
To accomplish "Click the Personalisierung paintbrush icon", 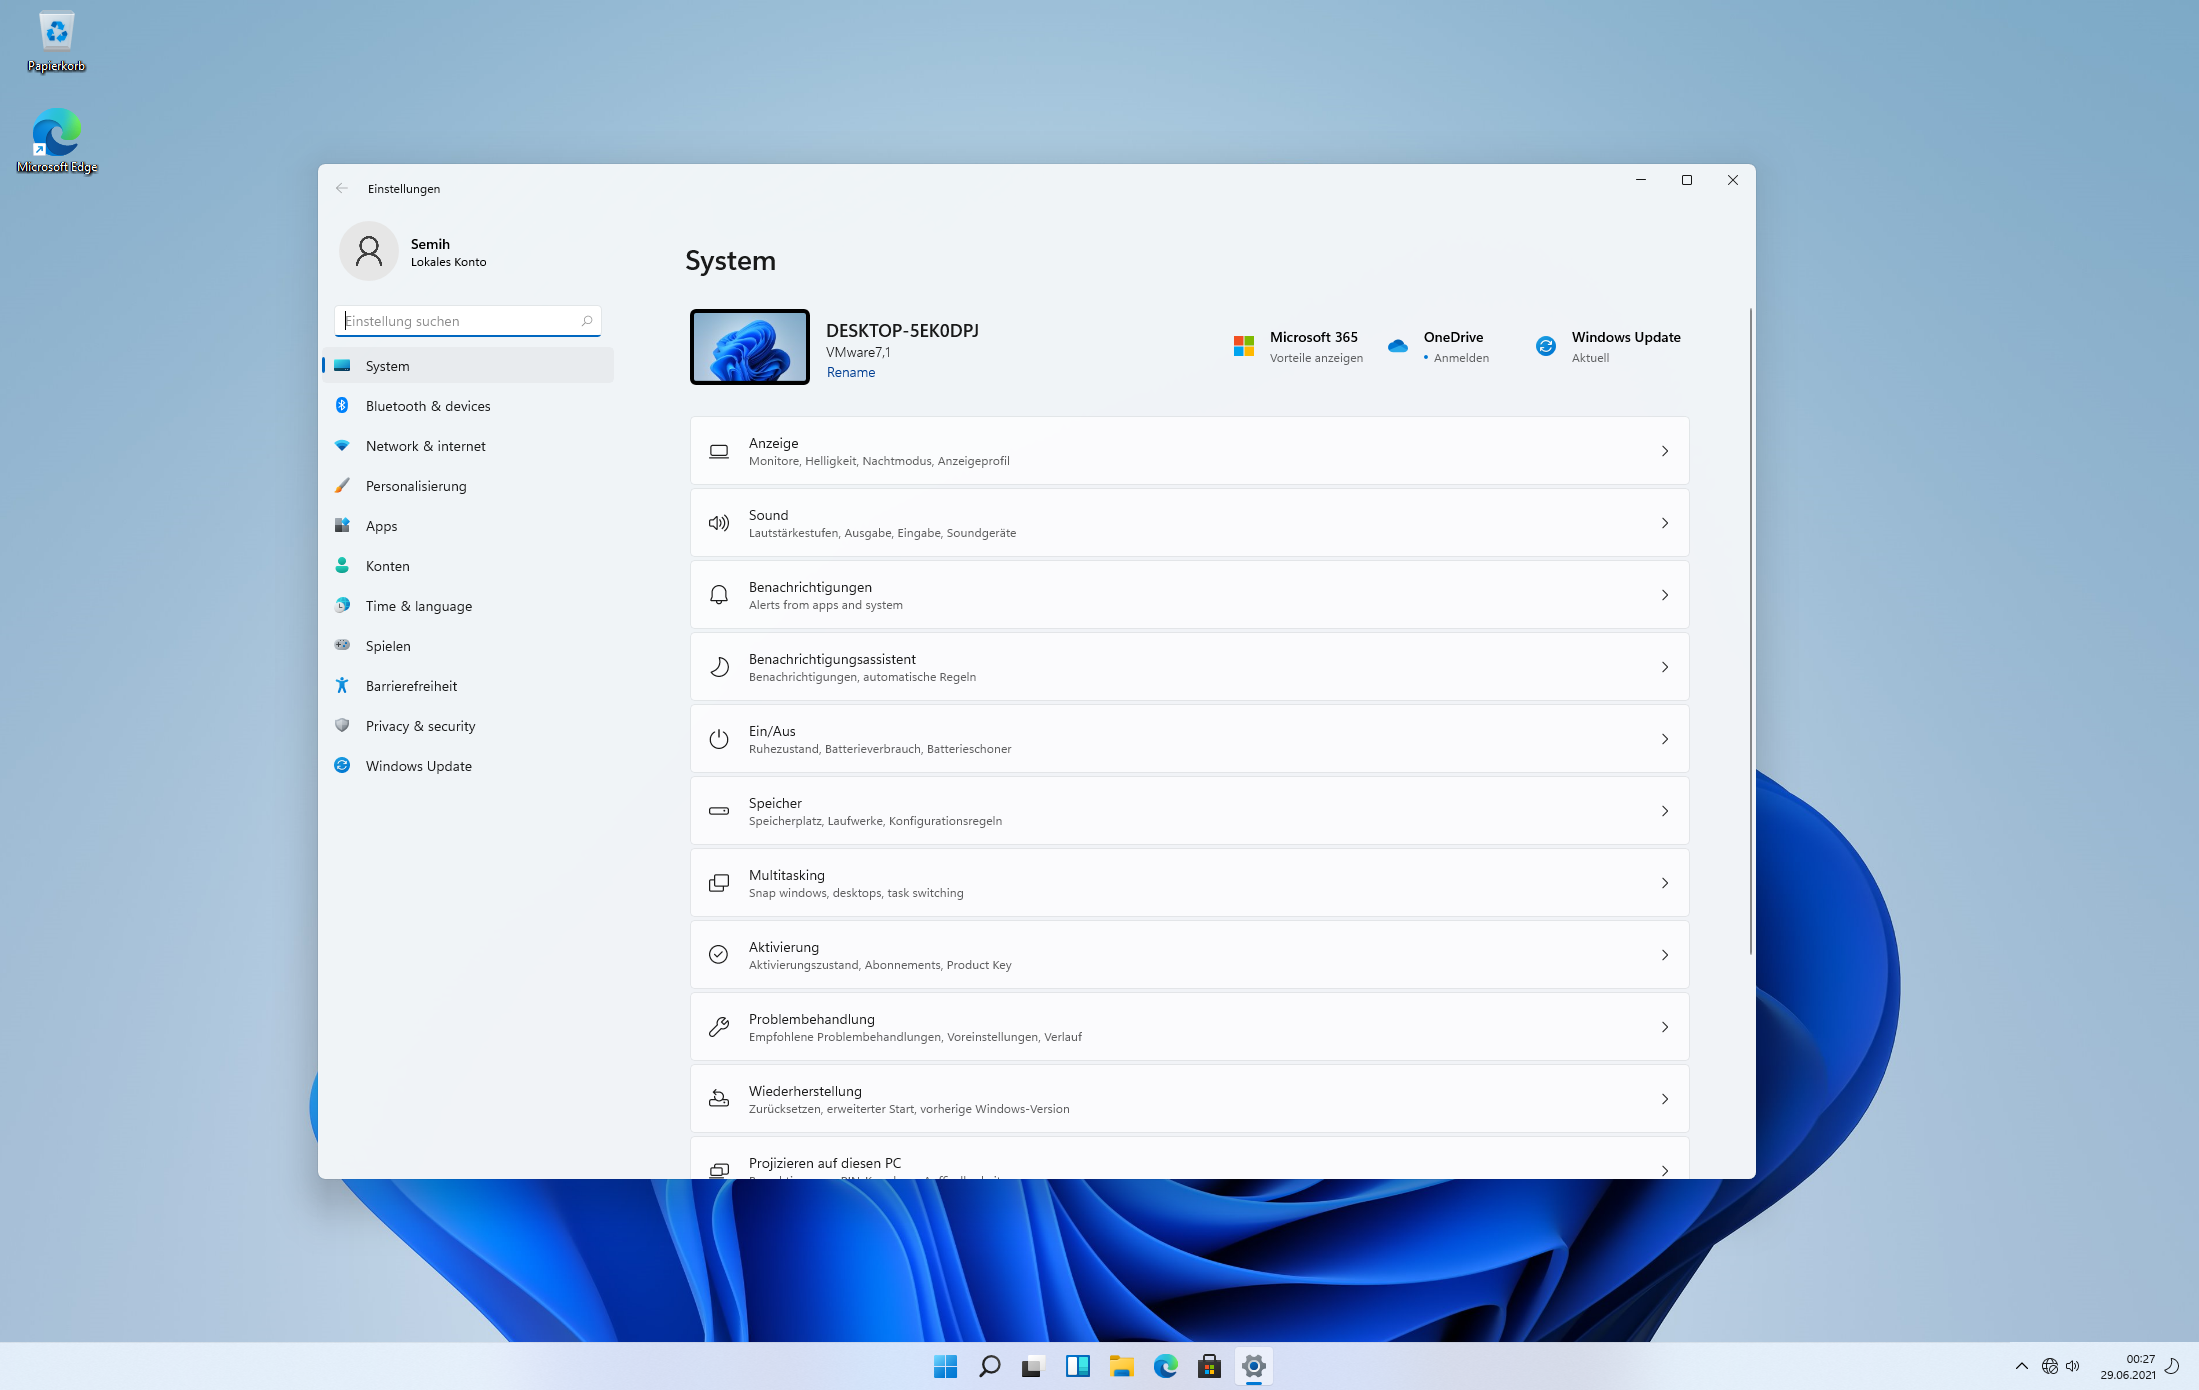I will (x=342, y=485).
